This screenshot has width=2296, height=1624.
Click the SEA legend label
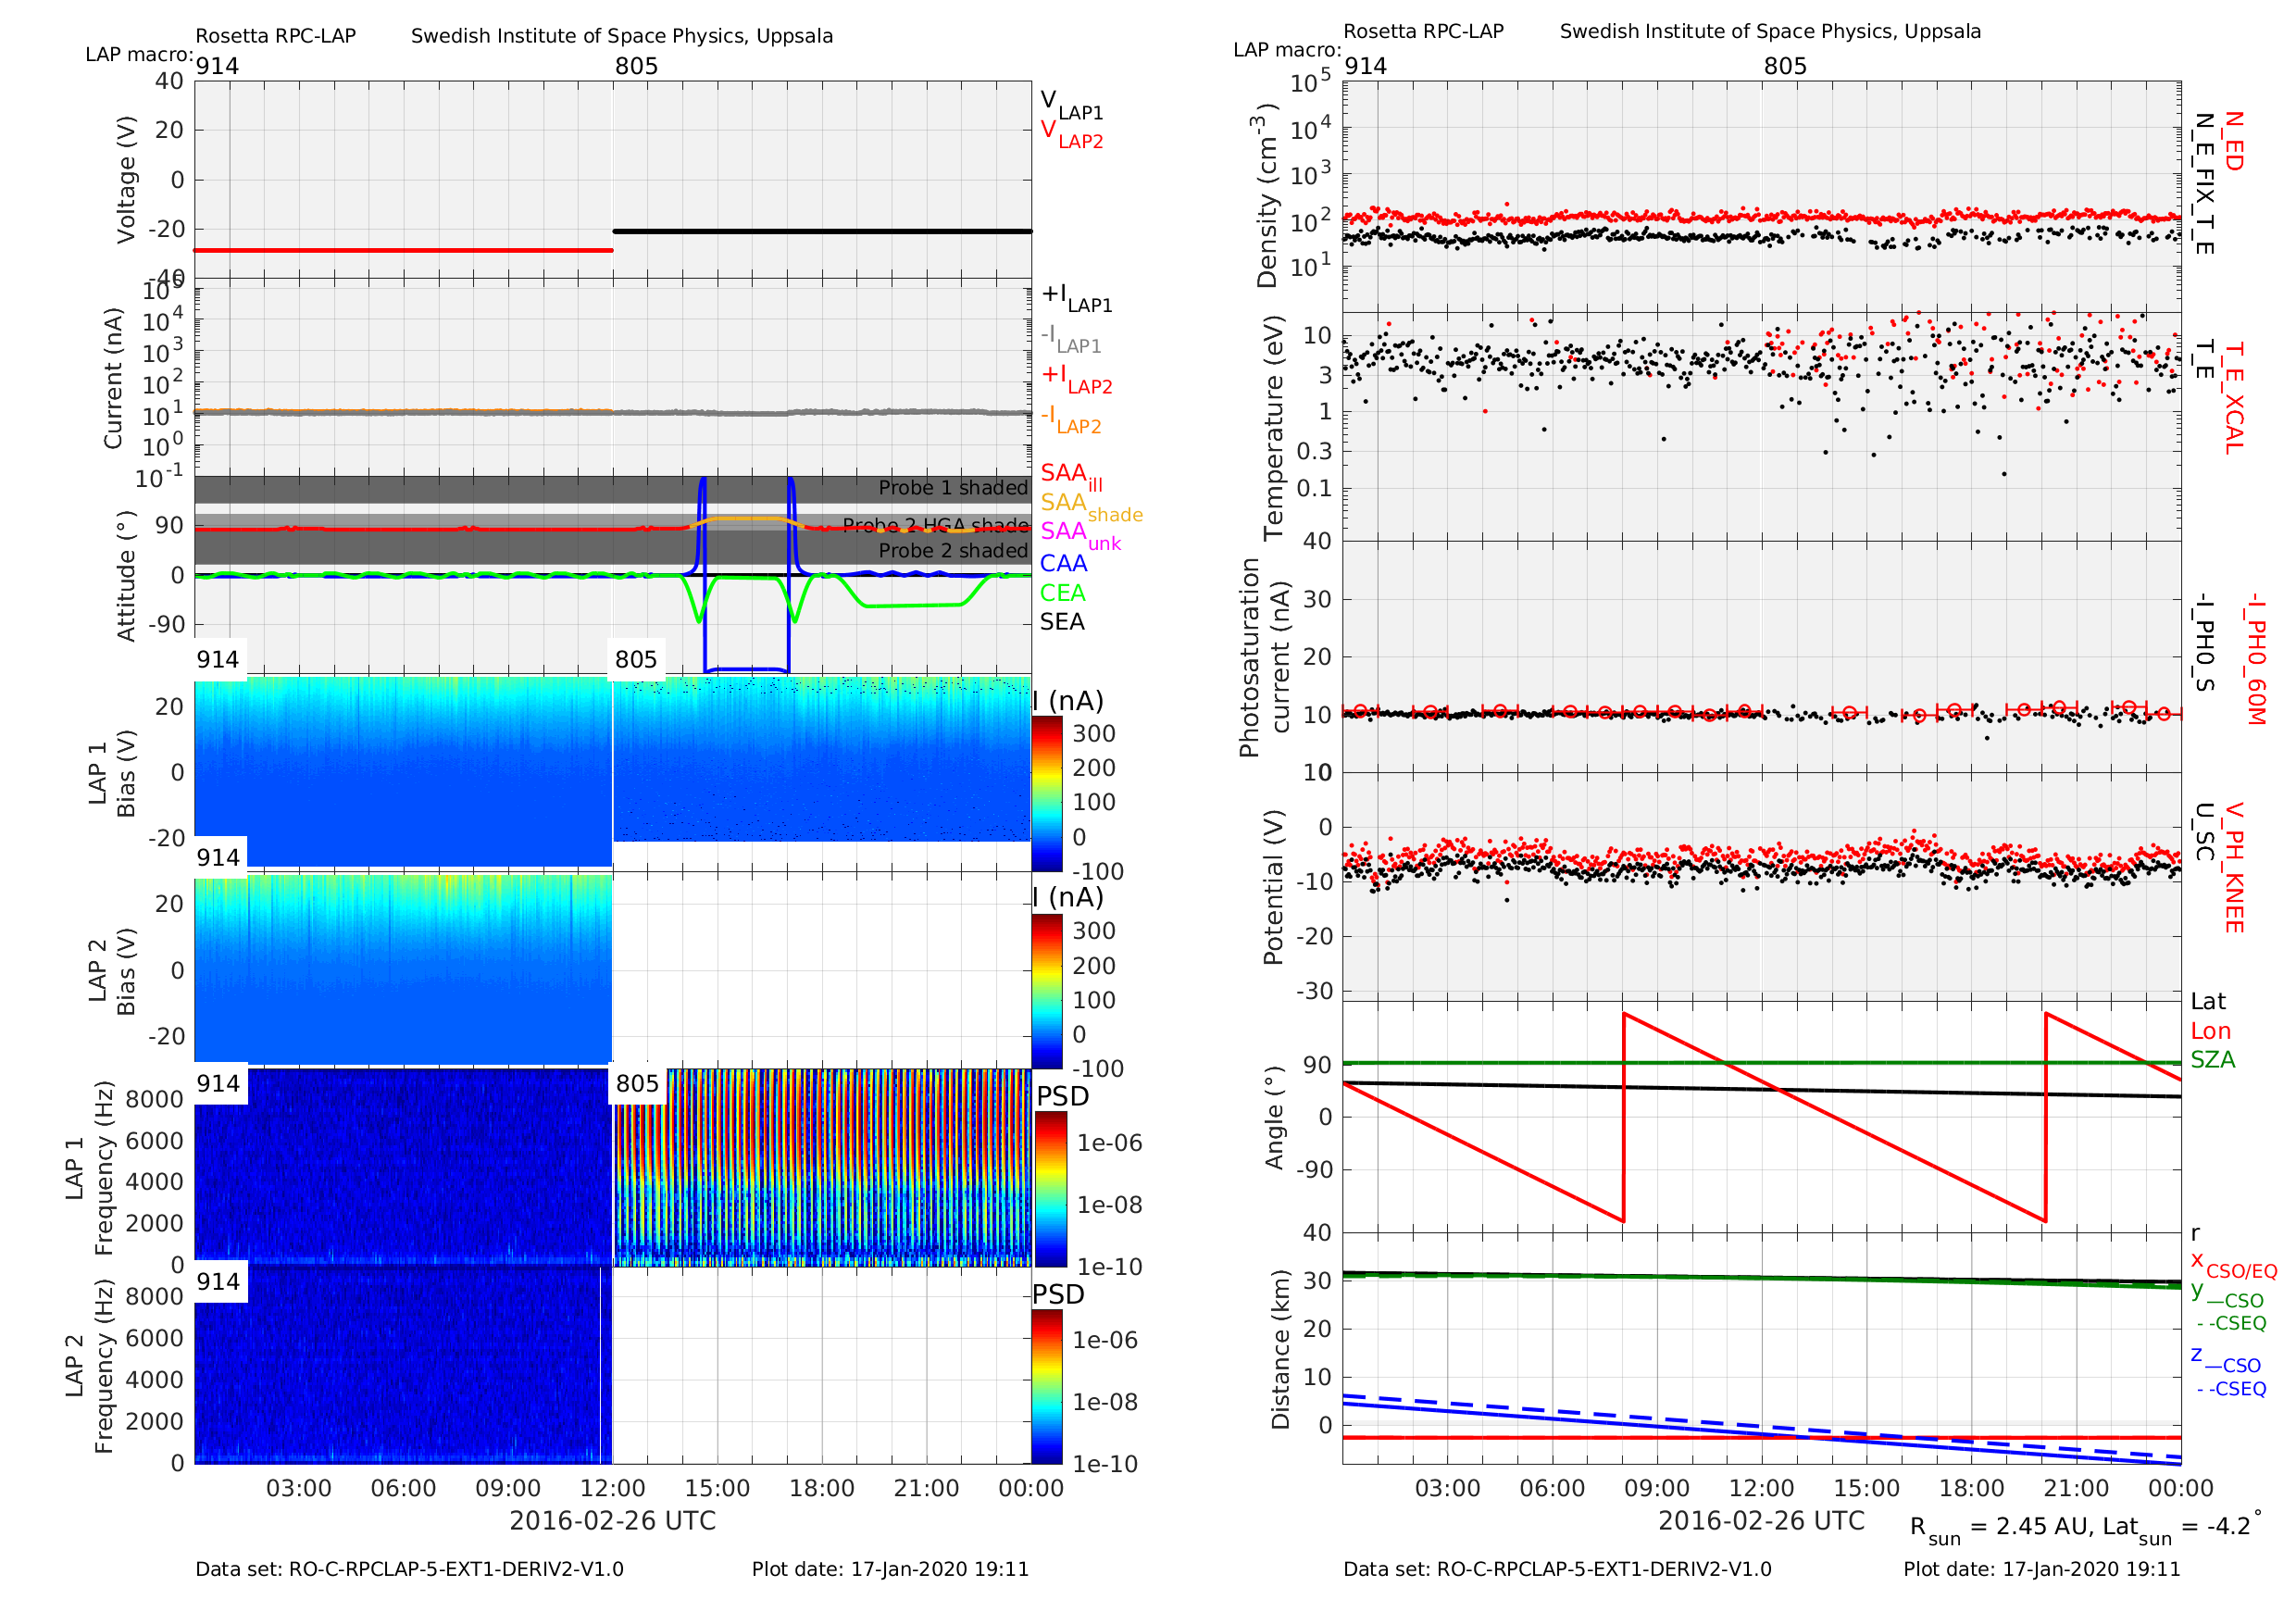pos(1062,622)
